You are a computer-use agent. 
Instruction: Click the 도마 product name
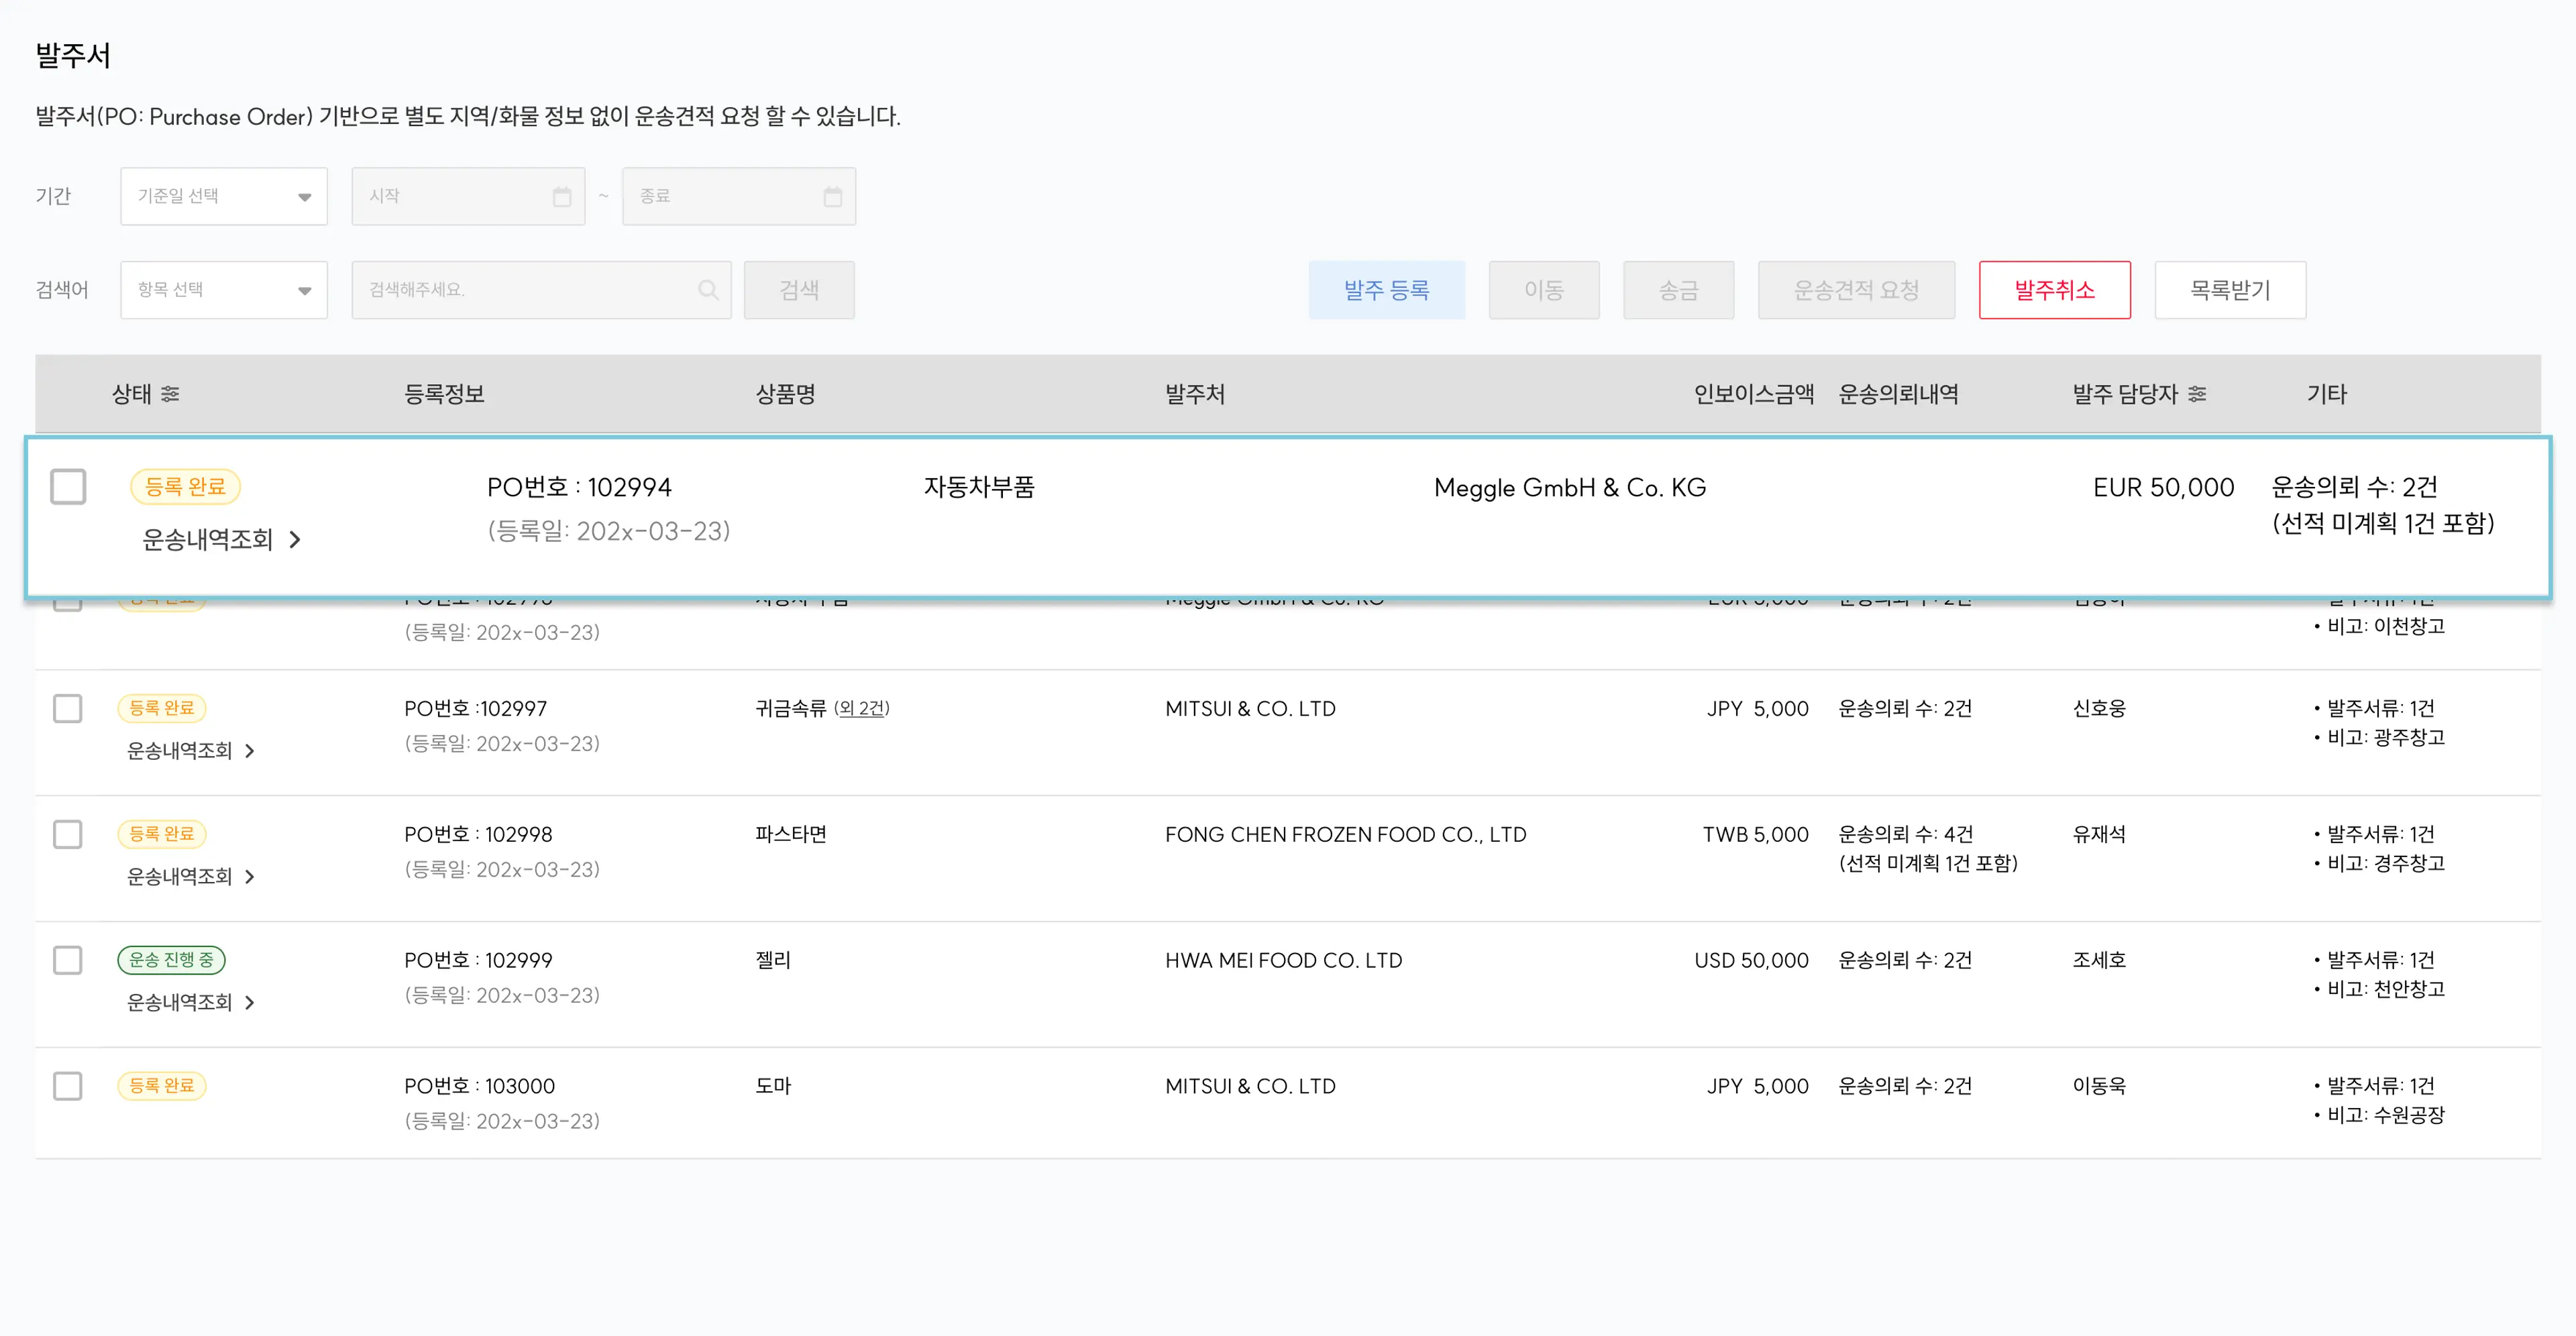click(x=773, y=1087)
